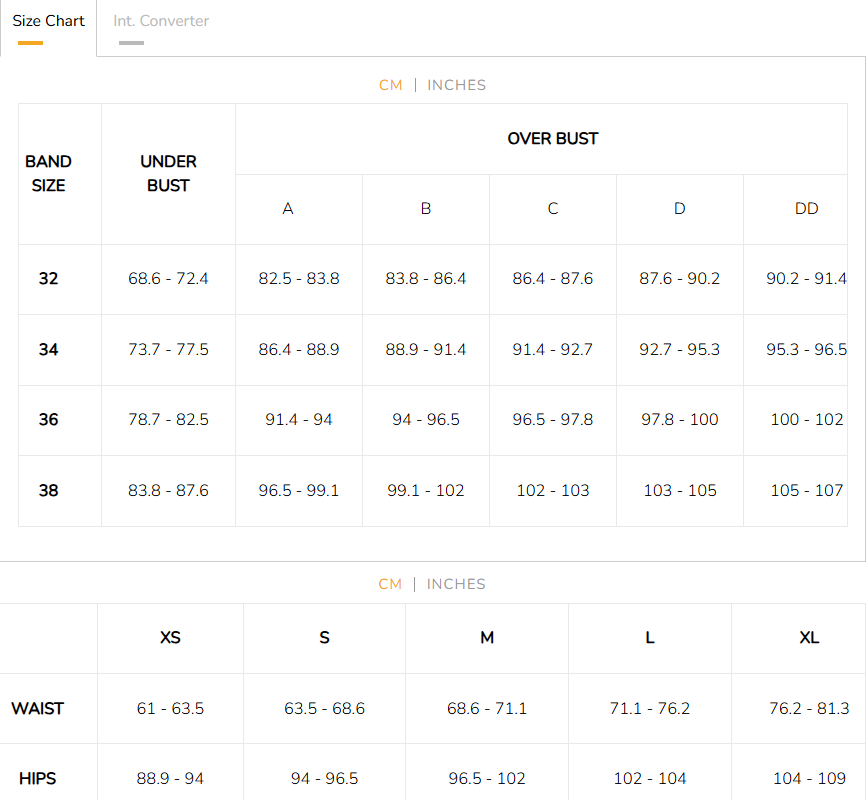Select the XS size column header
866x800 pixels.
tap(170, 638)
